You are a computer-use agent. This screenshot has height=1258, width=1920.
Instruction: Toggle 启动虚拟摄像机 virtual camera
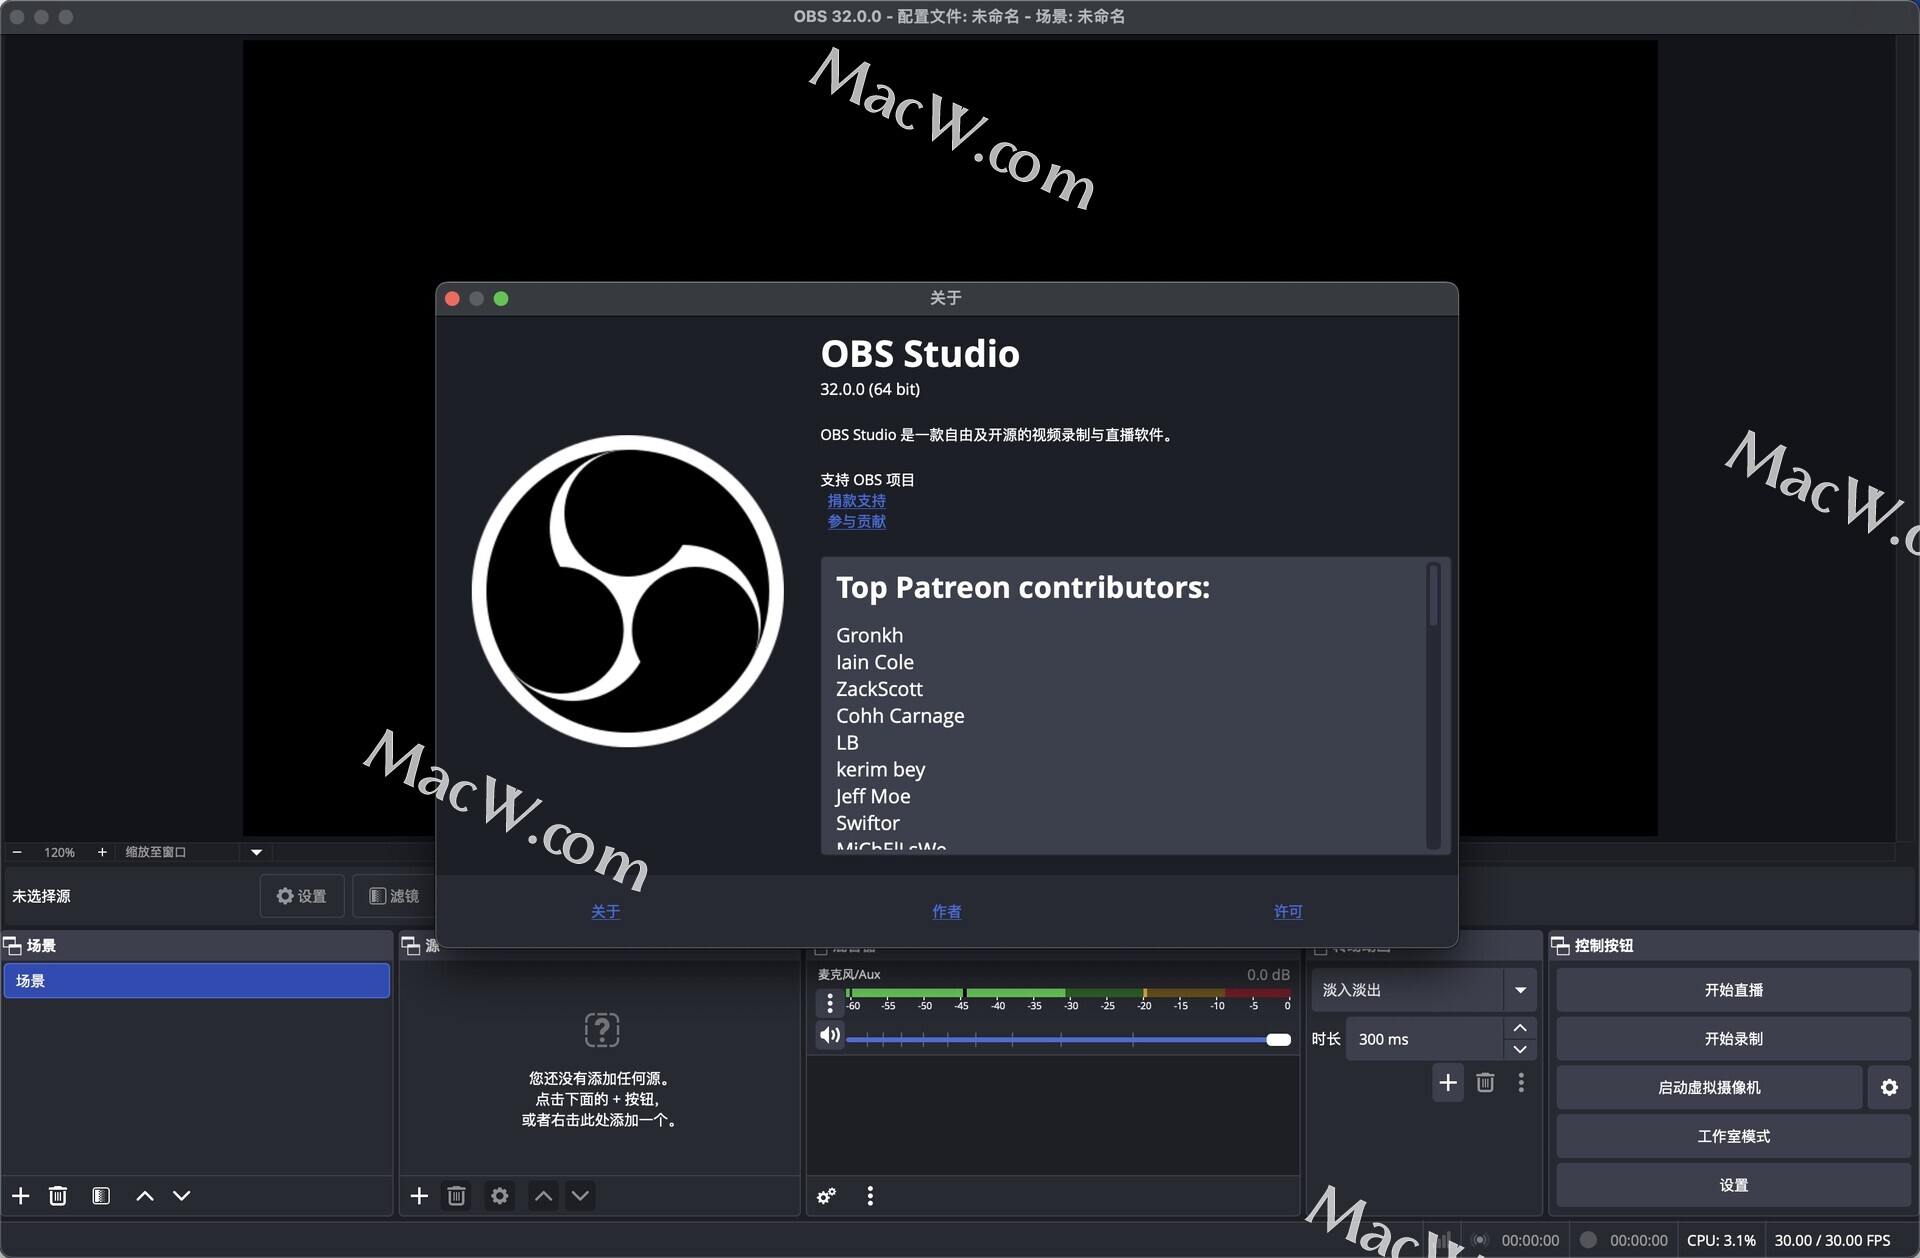pyautogui.click(x=1708, y=1087)
